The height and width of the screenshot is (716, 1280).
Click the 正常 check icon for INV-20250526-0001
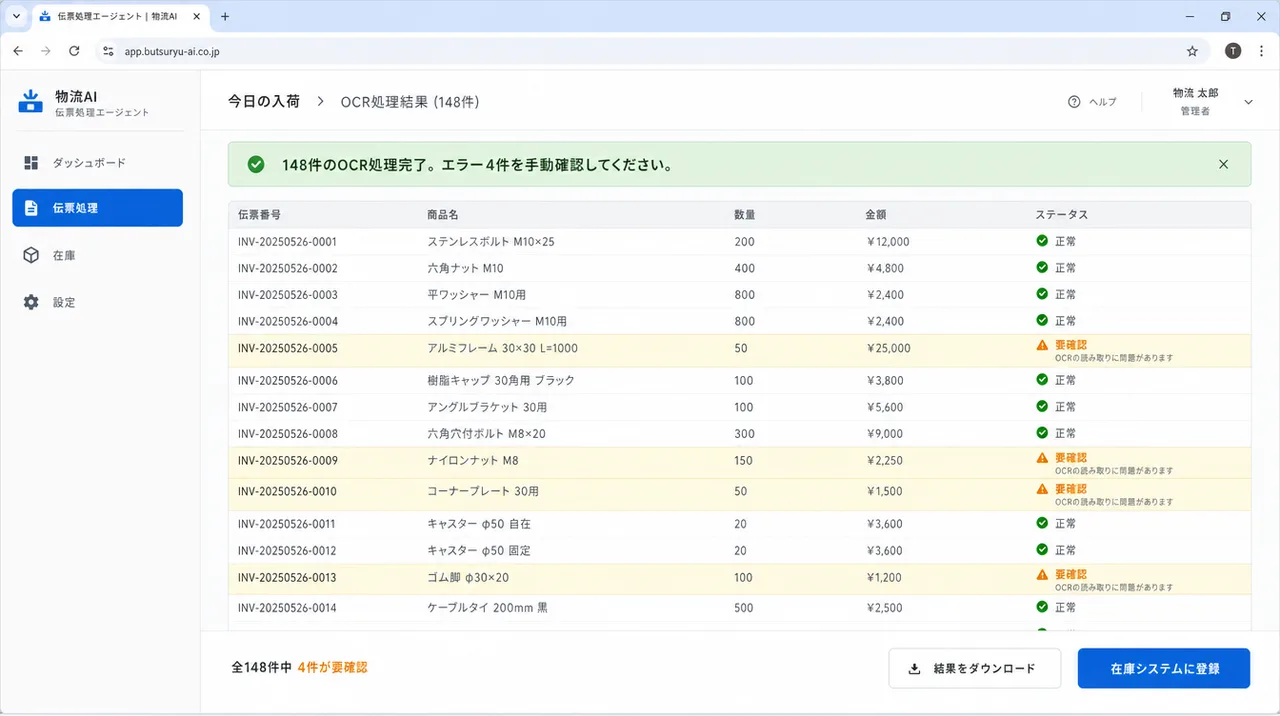point(1042,241)
